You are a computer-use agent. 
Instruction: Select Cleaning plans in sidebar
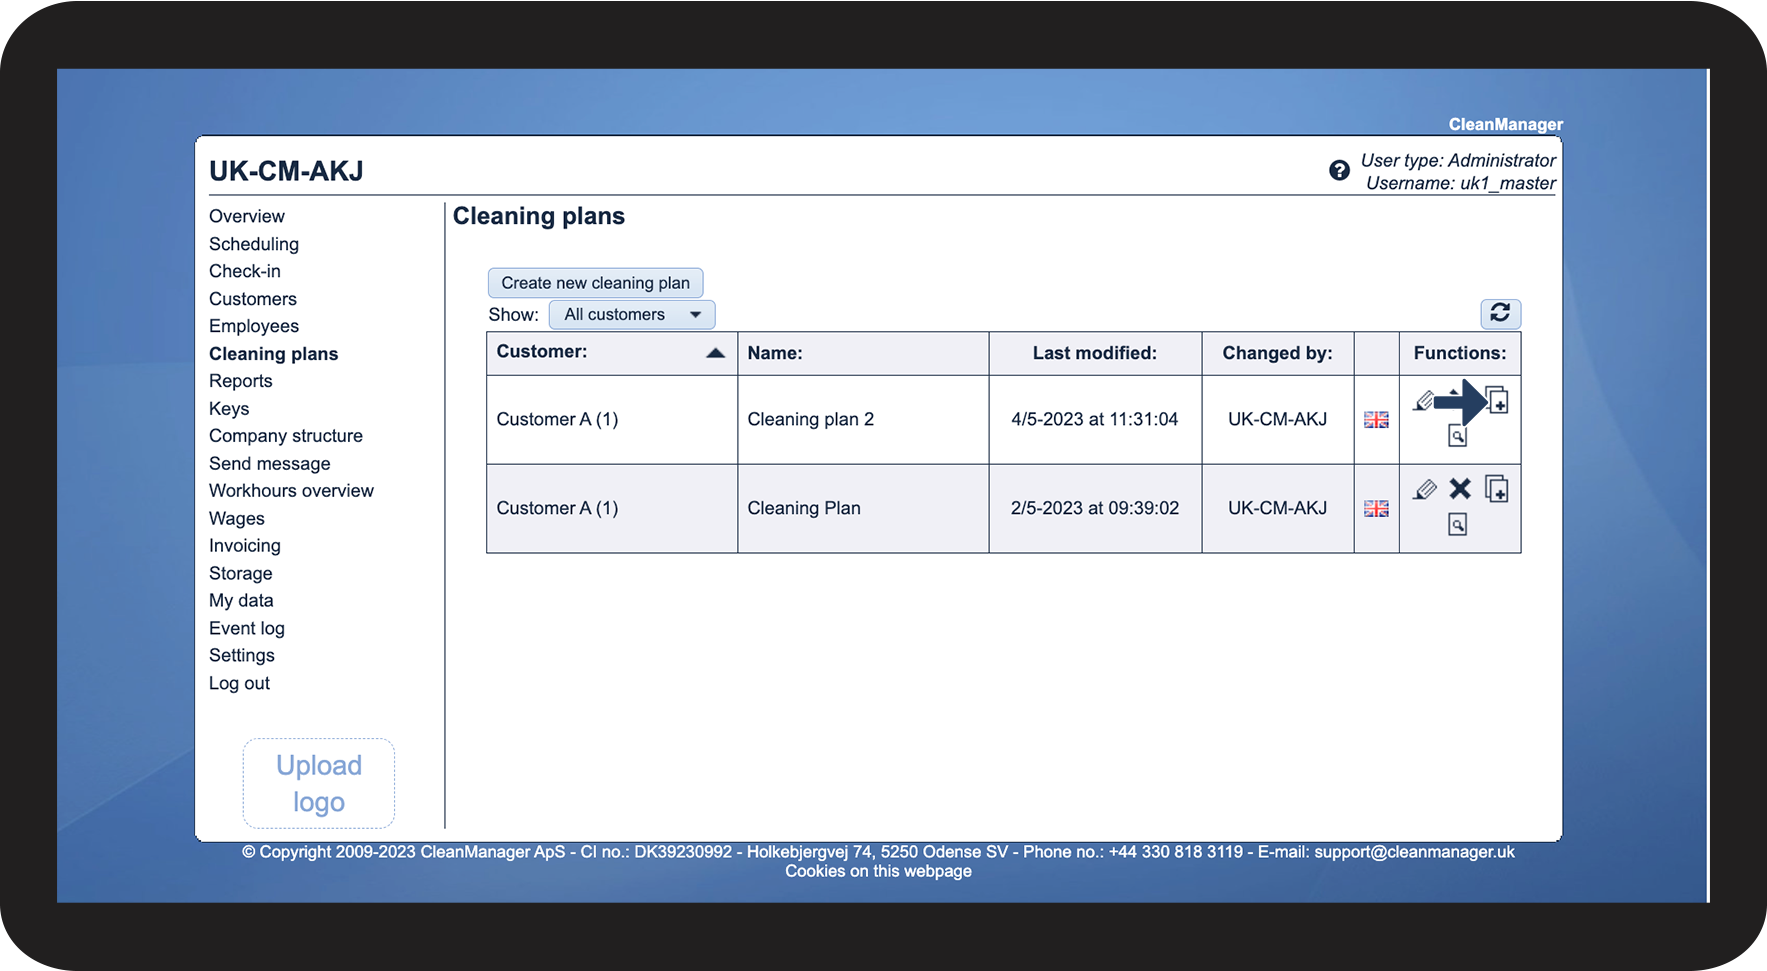coord(274,354)
